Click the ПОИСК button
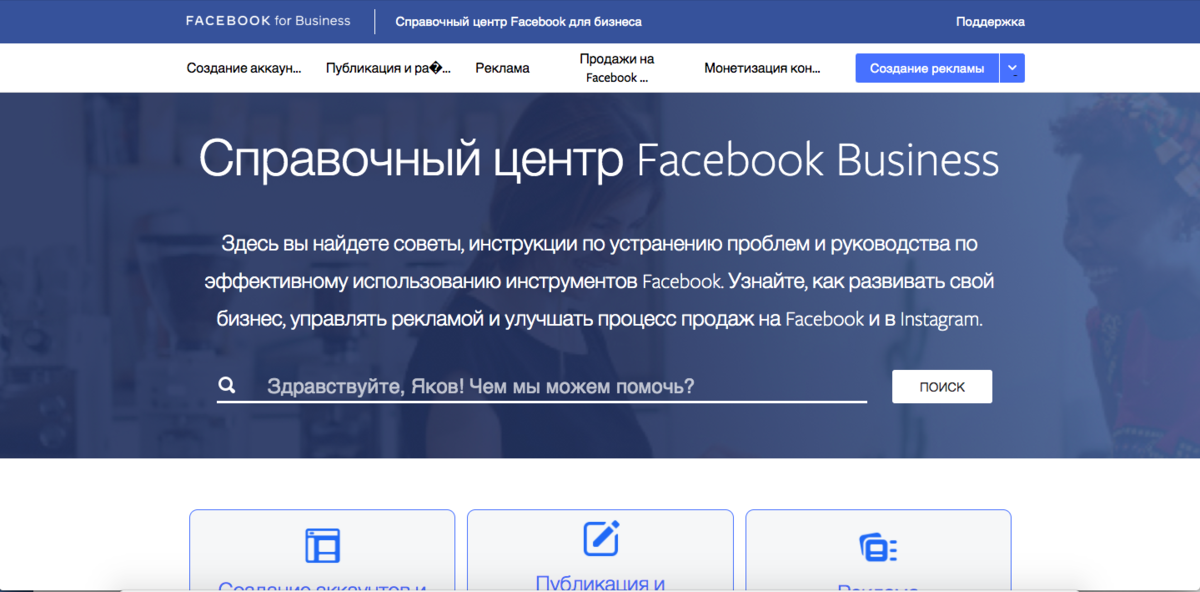The width and height of the screenshot is (1200, 592). coord(942,387)
